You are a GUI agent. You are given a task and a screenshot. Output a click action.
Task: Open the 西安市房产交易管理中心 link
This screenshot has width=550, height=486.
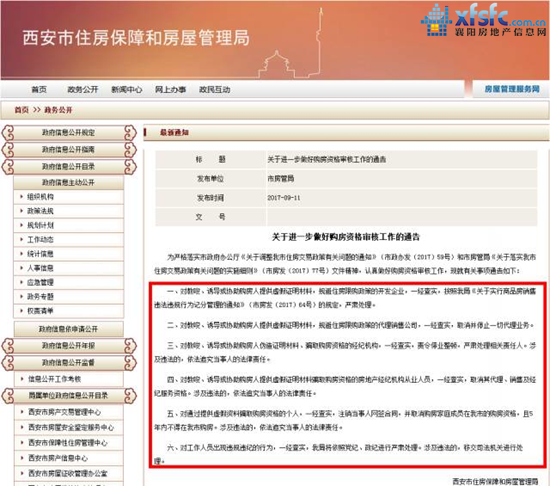65,412
